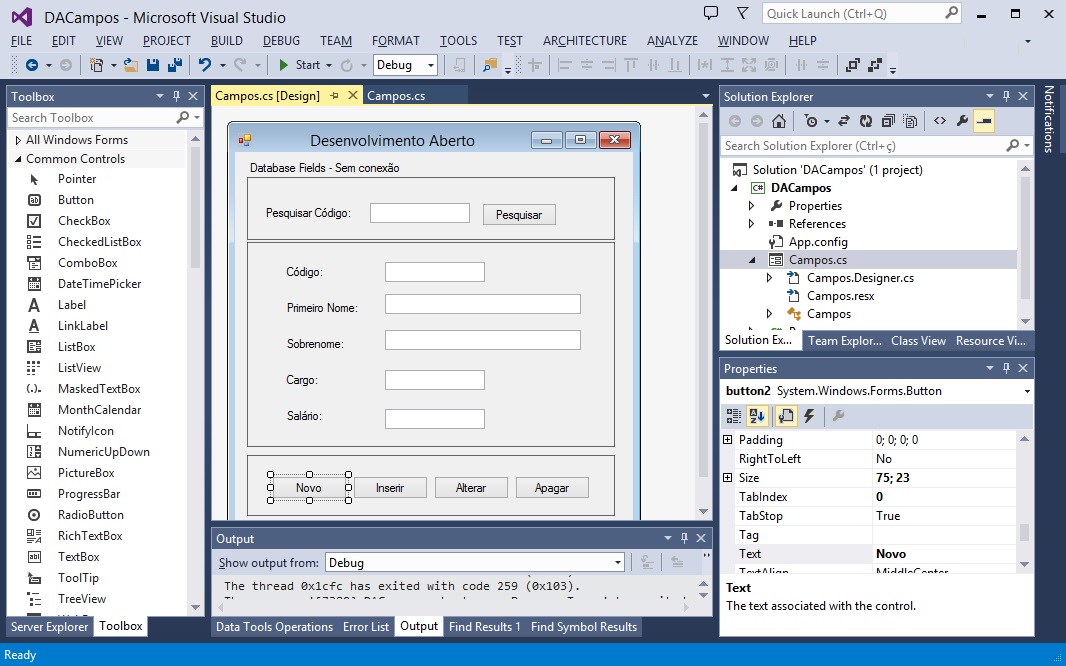This screenshot has width=1066, height=666.
Task: Toggle Alphabetical sorting in Properties panel
Action: click(x=758, y=416)
